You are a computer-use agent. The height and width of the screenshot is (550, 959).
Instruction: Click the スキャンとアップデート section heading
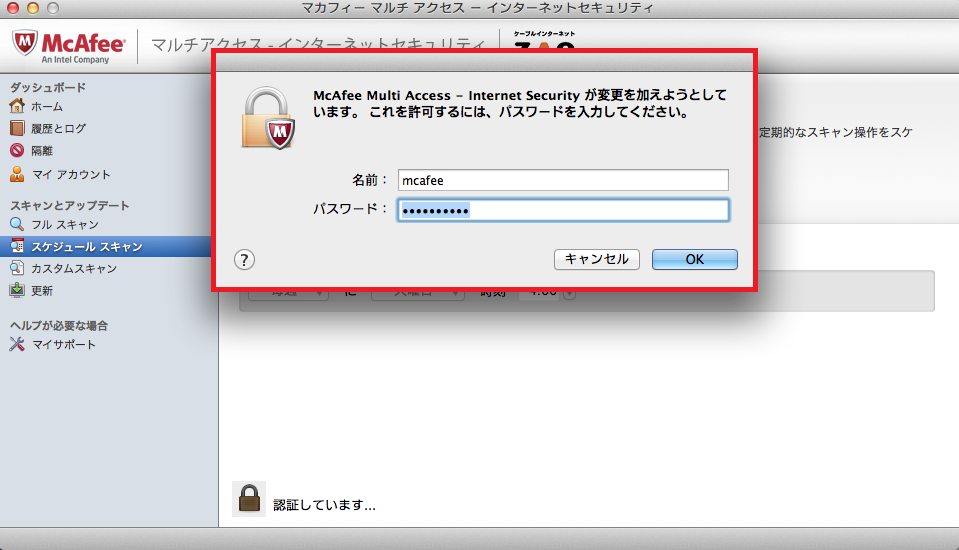coord(70,206)
